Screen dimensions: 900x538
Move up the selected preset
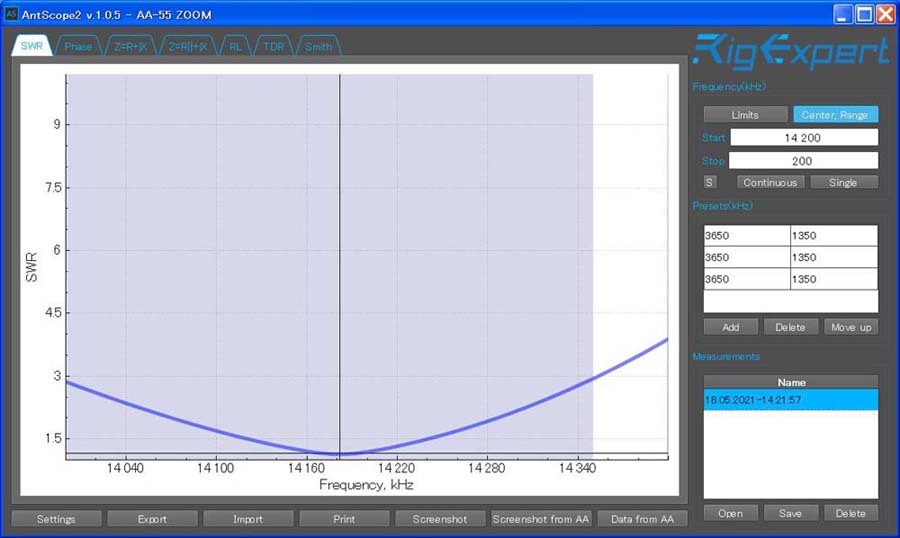click(851, 327)
